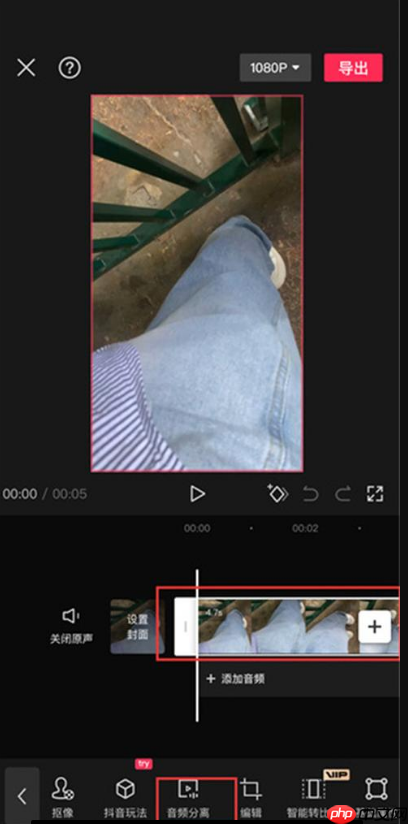The height and width of the screenshot is (824, 408).
Task: Undo the last edit
Action: [311, 494]
